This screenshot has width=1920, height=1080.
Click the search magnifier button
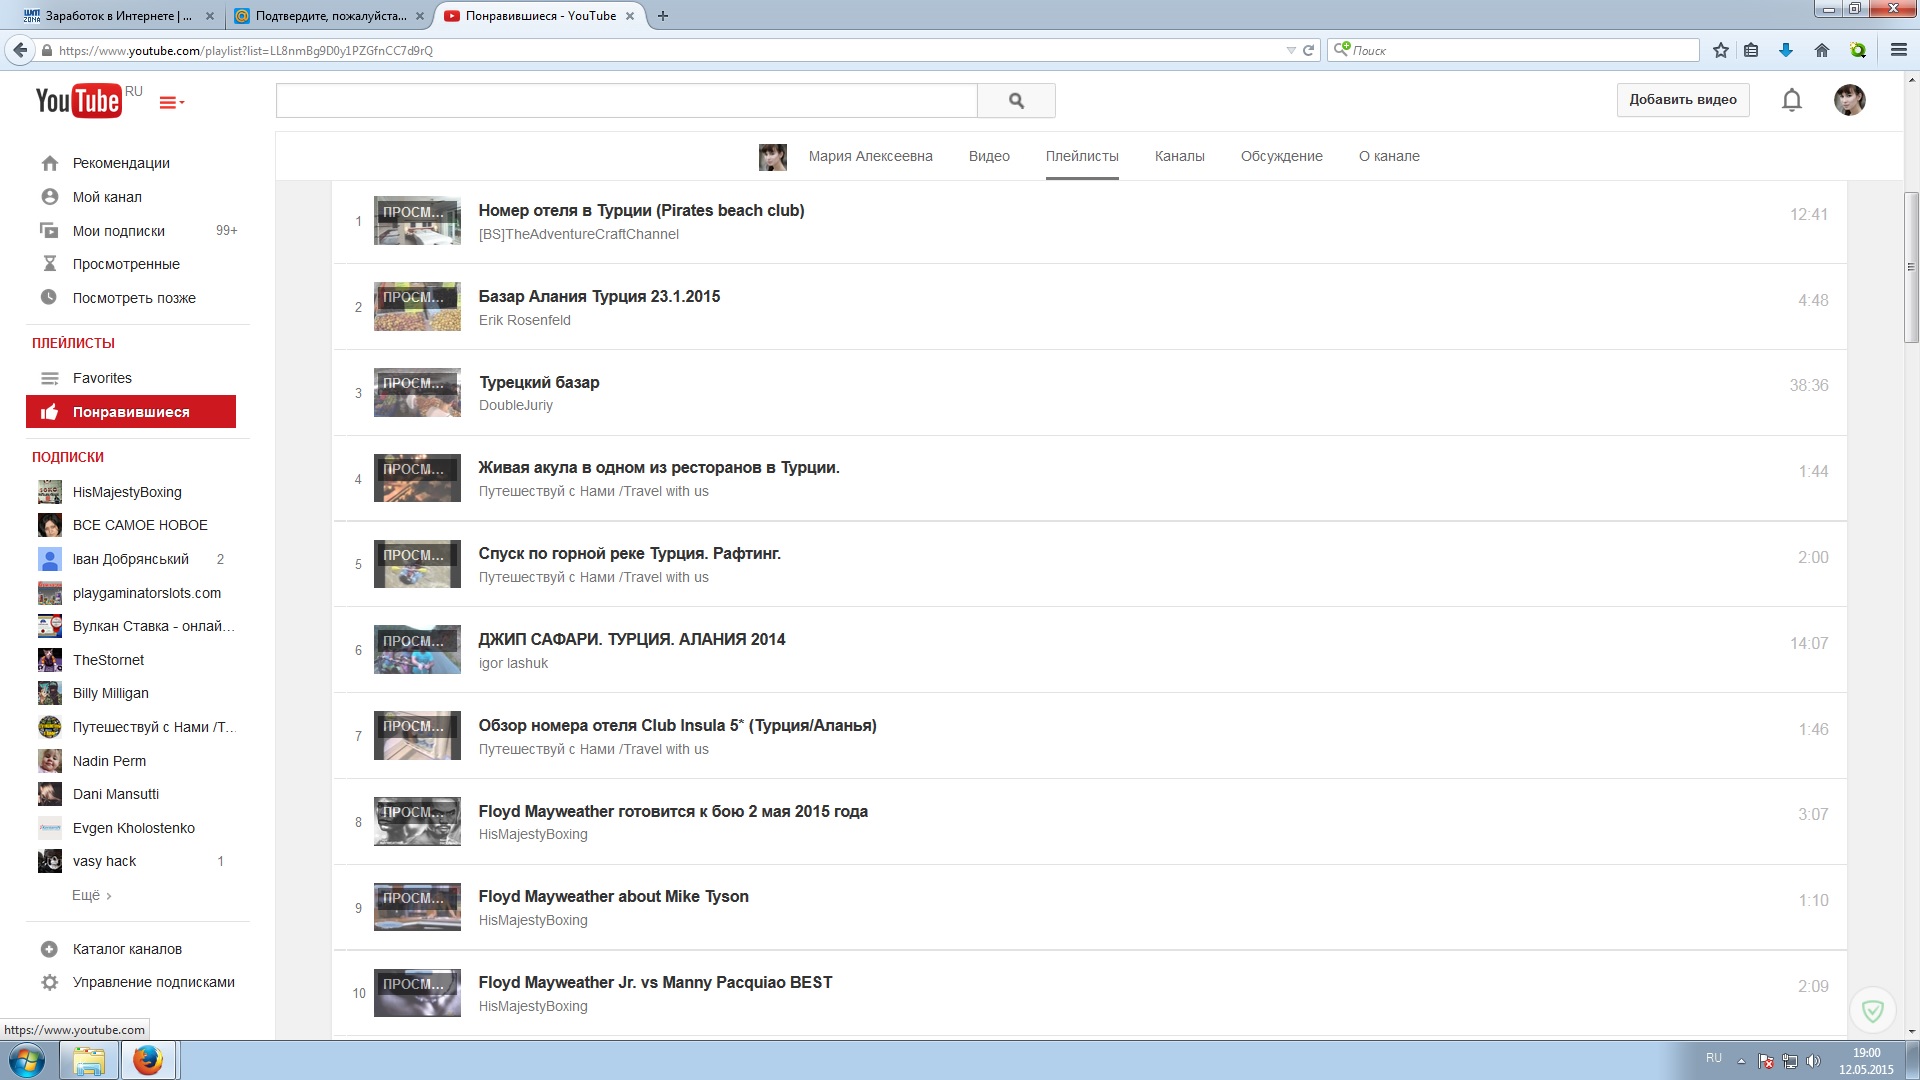(1016, 100)
